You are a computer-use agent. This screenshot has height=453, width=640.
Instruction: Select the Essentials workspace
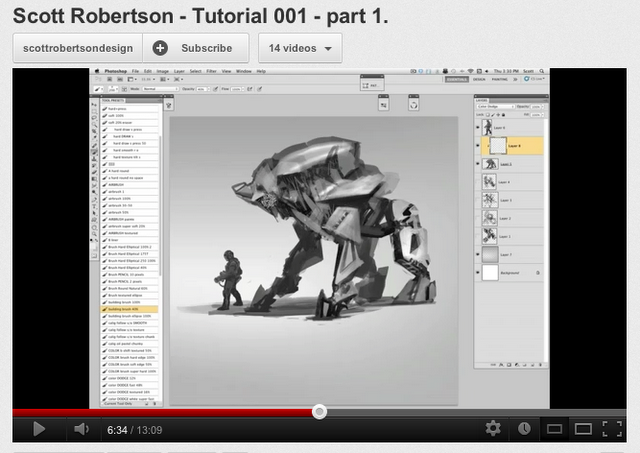[x=456, y=79]
